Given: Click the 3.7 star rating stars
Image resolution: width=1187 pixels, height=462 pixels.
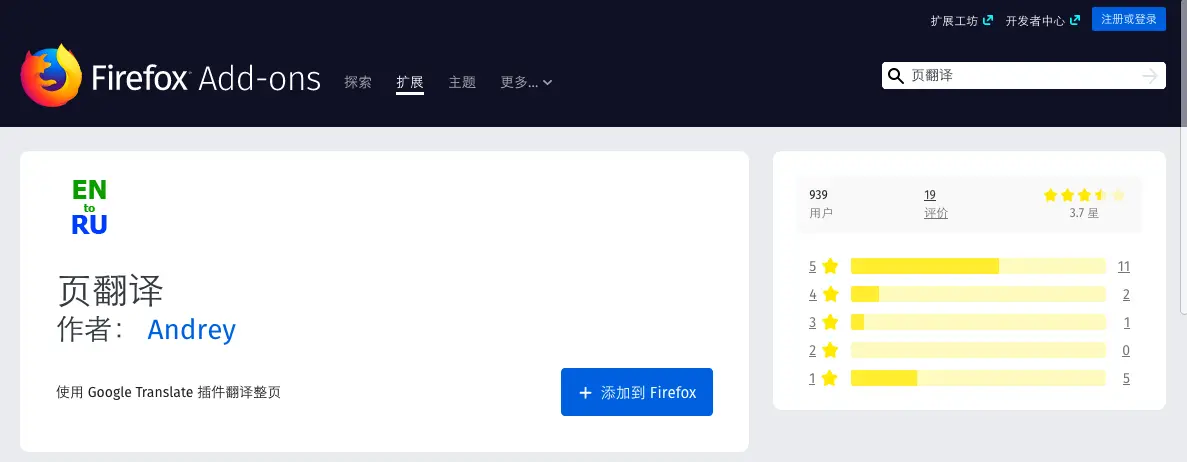Looking at the screenshot, I should pyautogui.click(x=1084, y=195).
